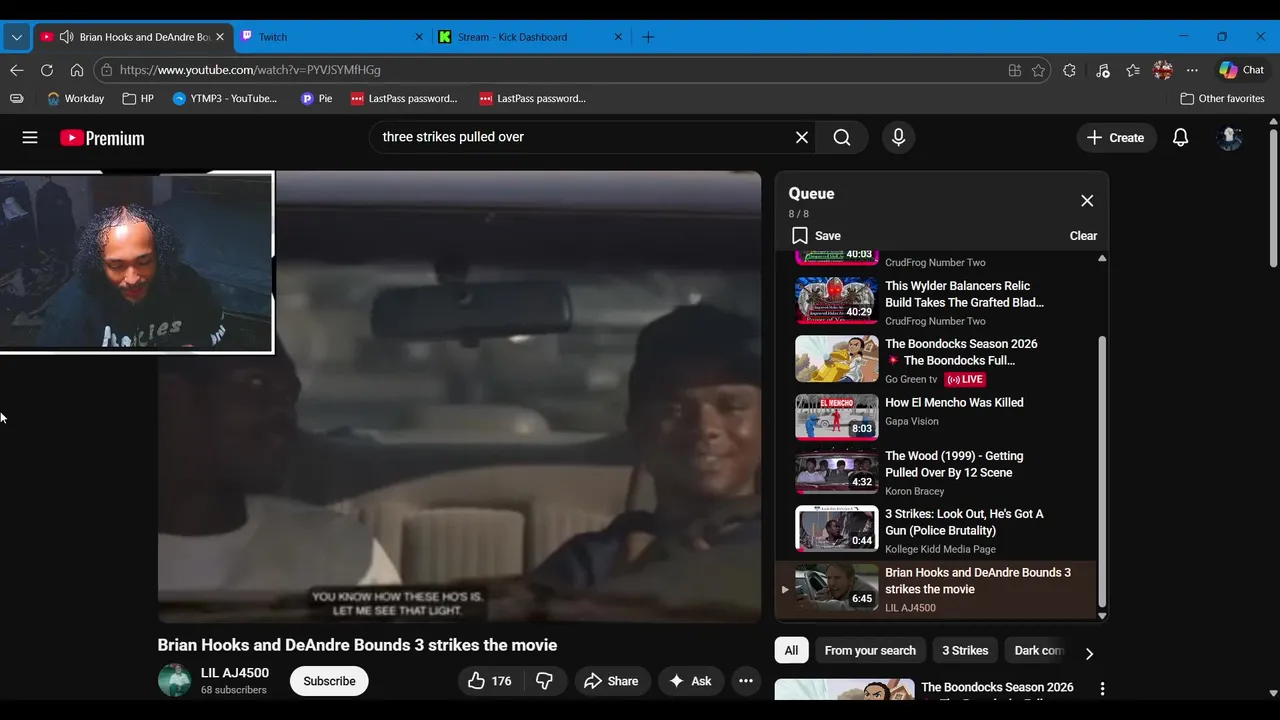Image resolution: width=1280 pixels, height=720 pixels.
Task: Open the recommended Boondocks Season 2026 thumbnail
Action: tap(844, 689)
